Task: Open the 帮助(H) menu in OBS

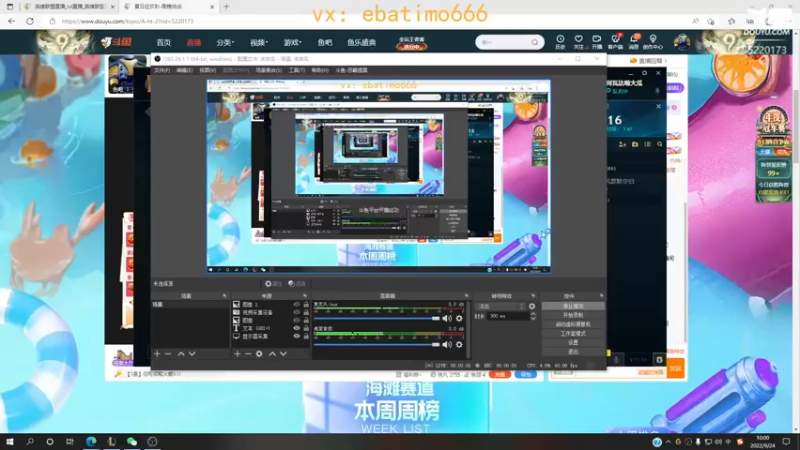Action: click(320, 70)
